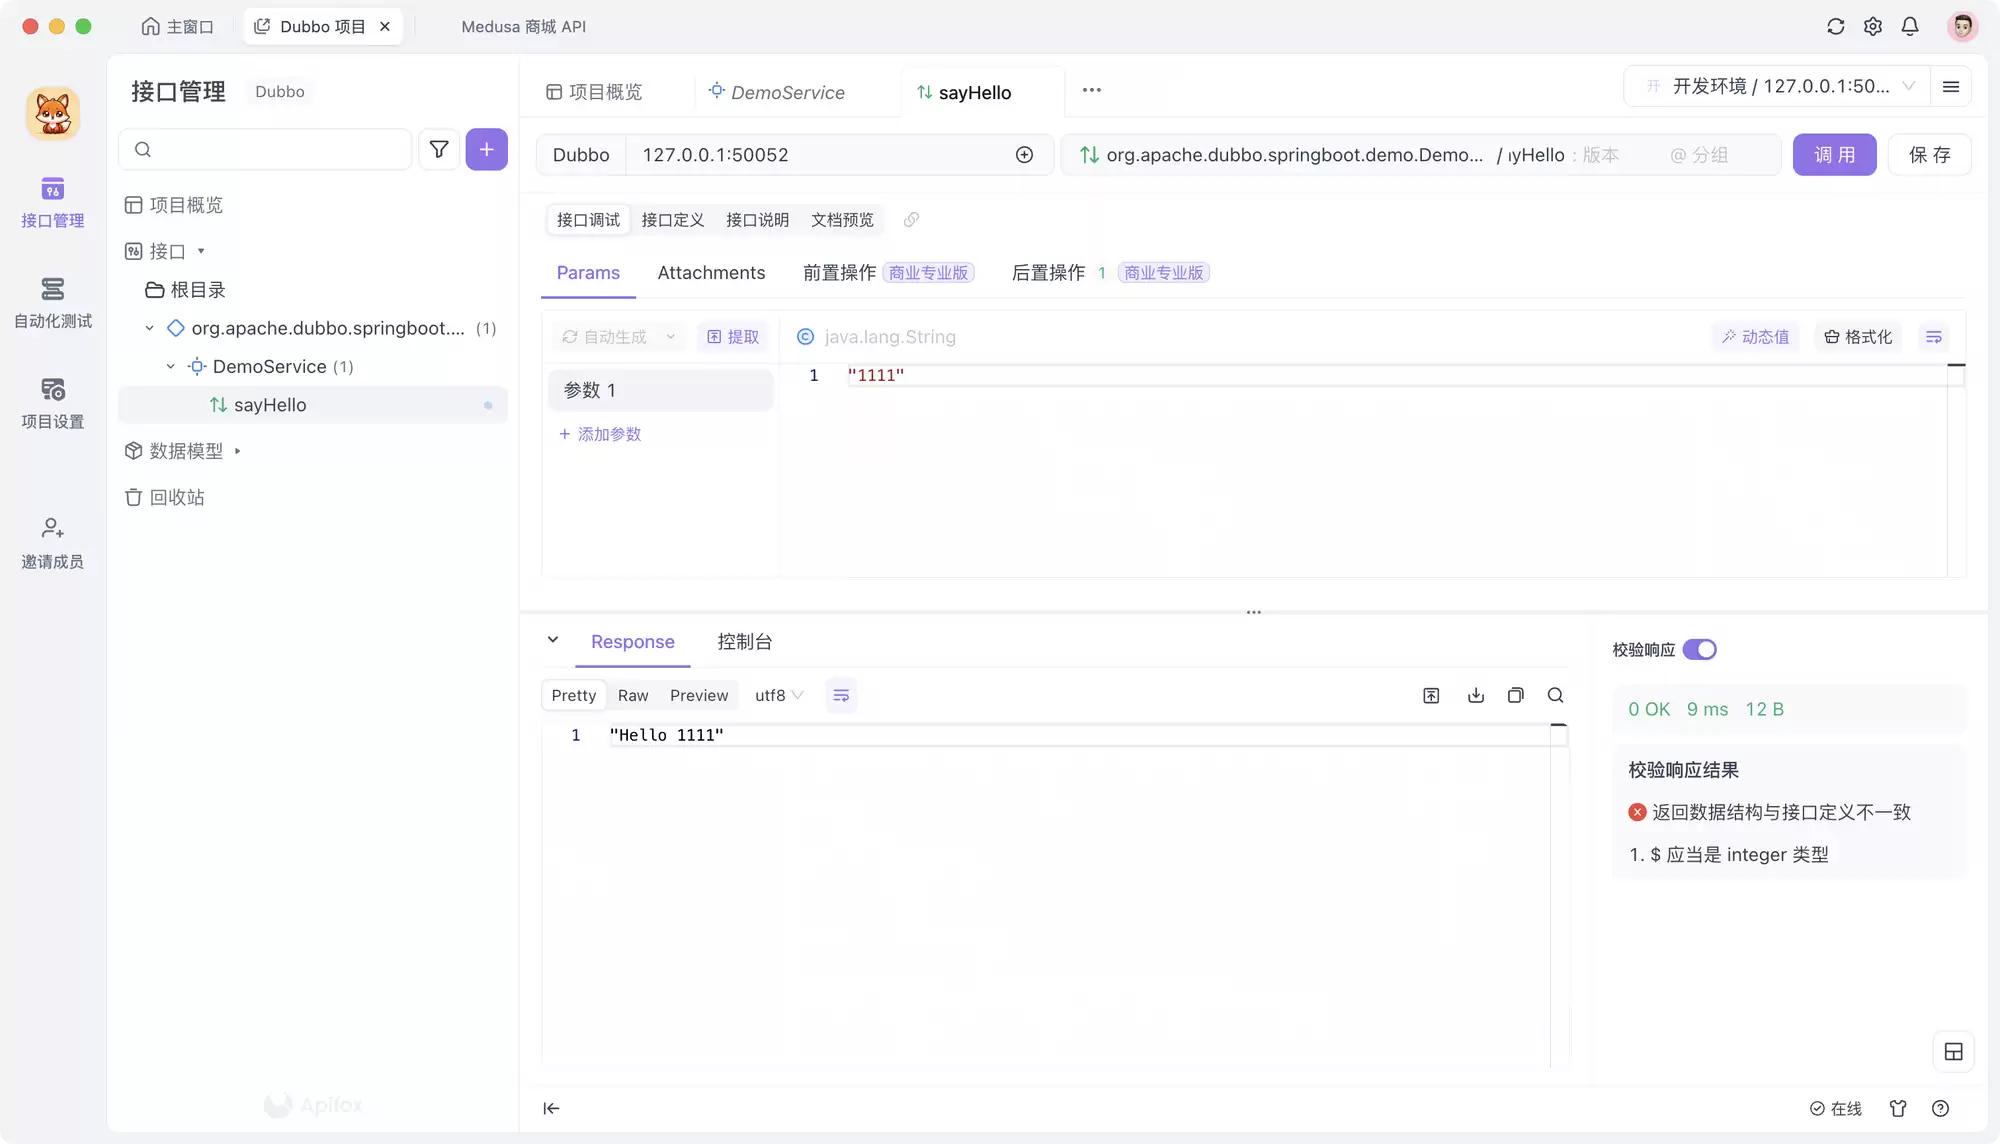Switch to the 主窗口 tab
This screenshot has width=2000, height=1144.
[x=178, y=27]
